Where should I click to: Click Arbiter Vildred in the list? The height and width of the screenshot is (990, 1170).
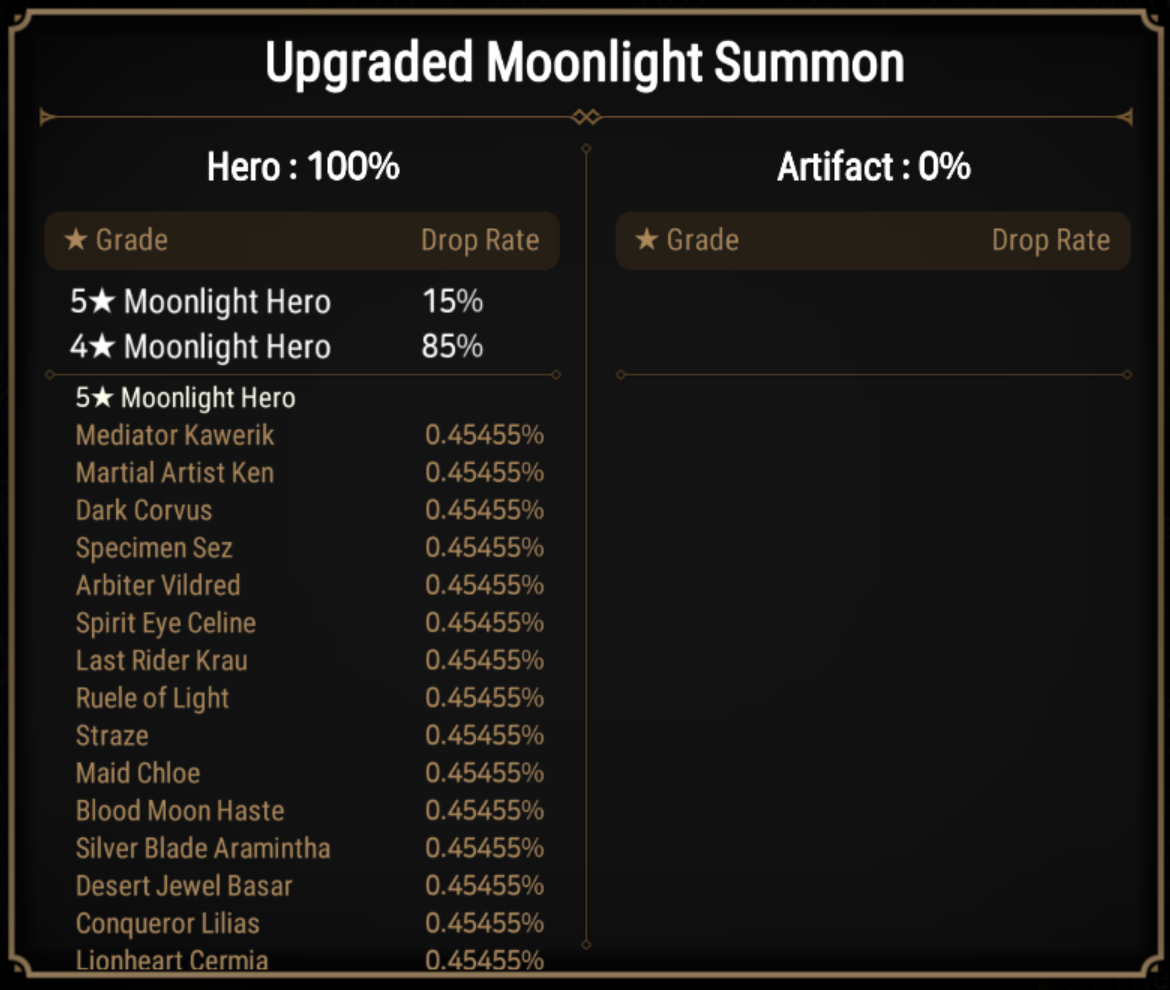[158, 585]
